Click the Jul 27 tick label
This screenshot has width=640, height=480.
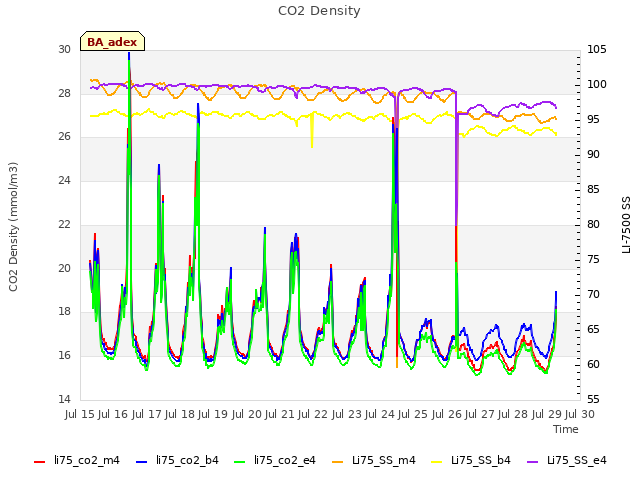coord(480,414)
